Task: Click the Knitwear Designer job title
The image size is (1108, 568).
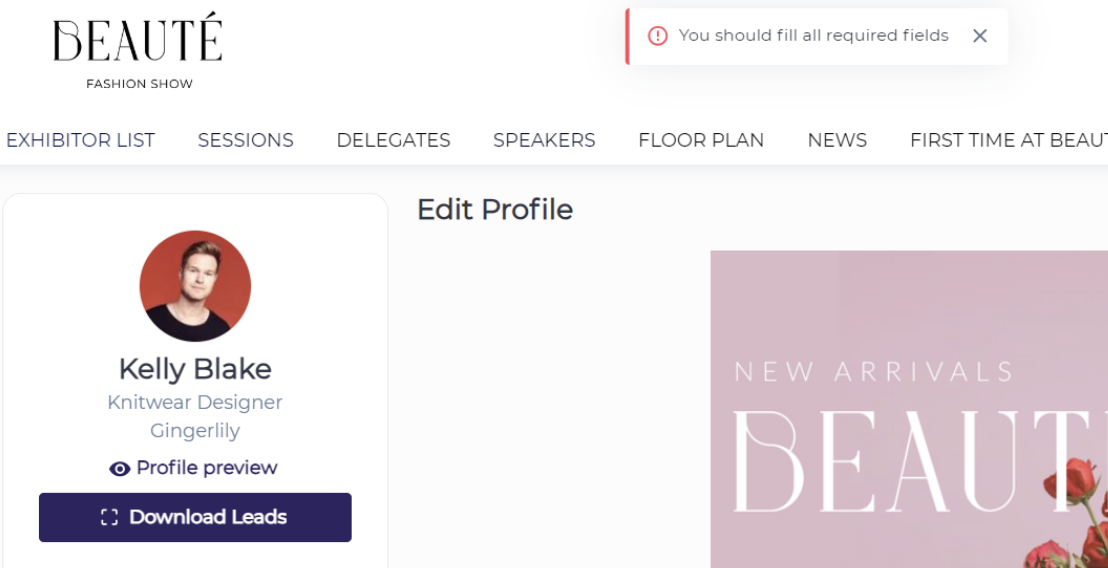Action: [195, 402]
